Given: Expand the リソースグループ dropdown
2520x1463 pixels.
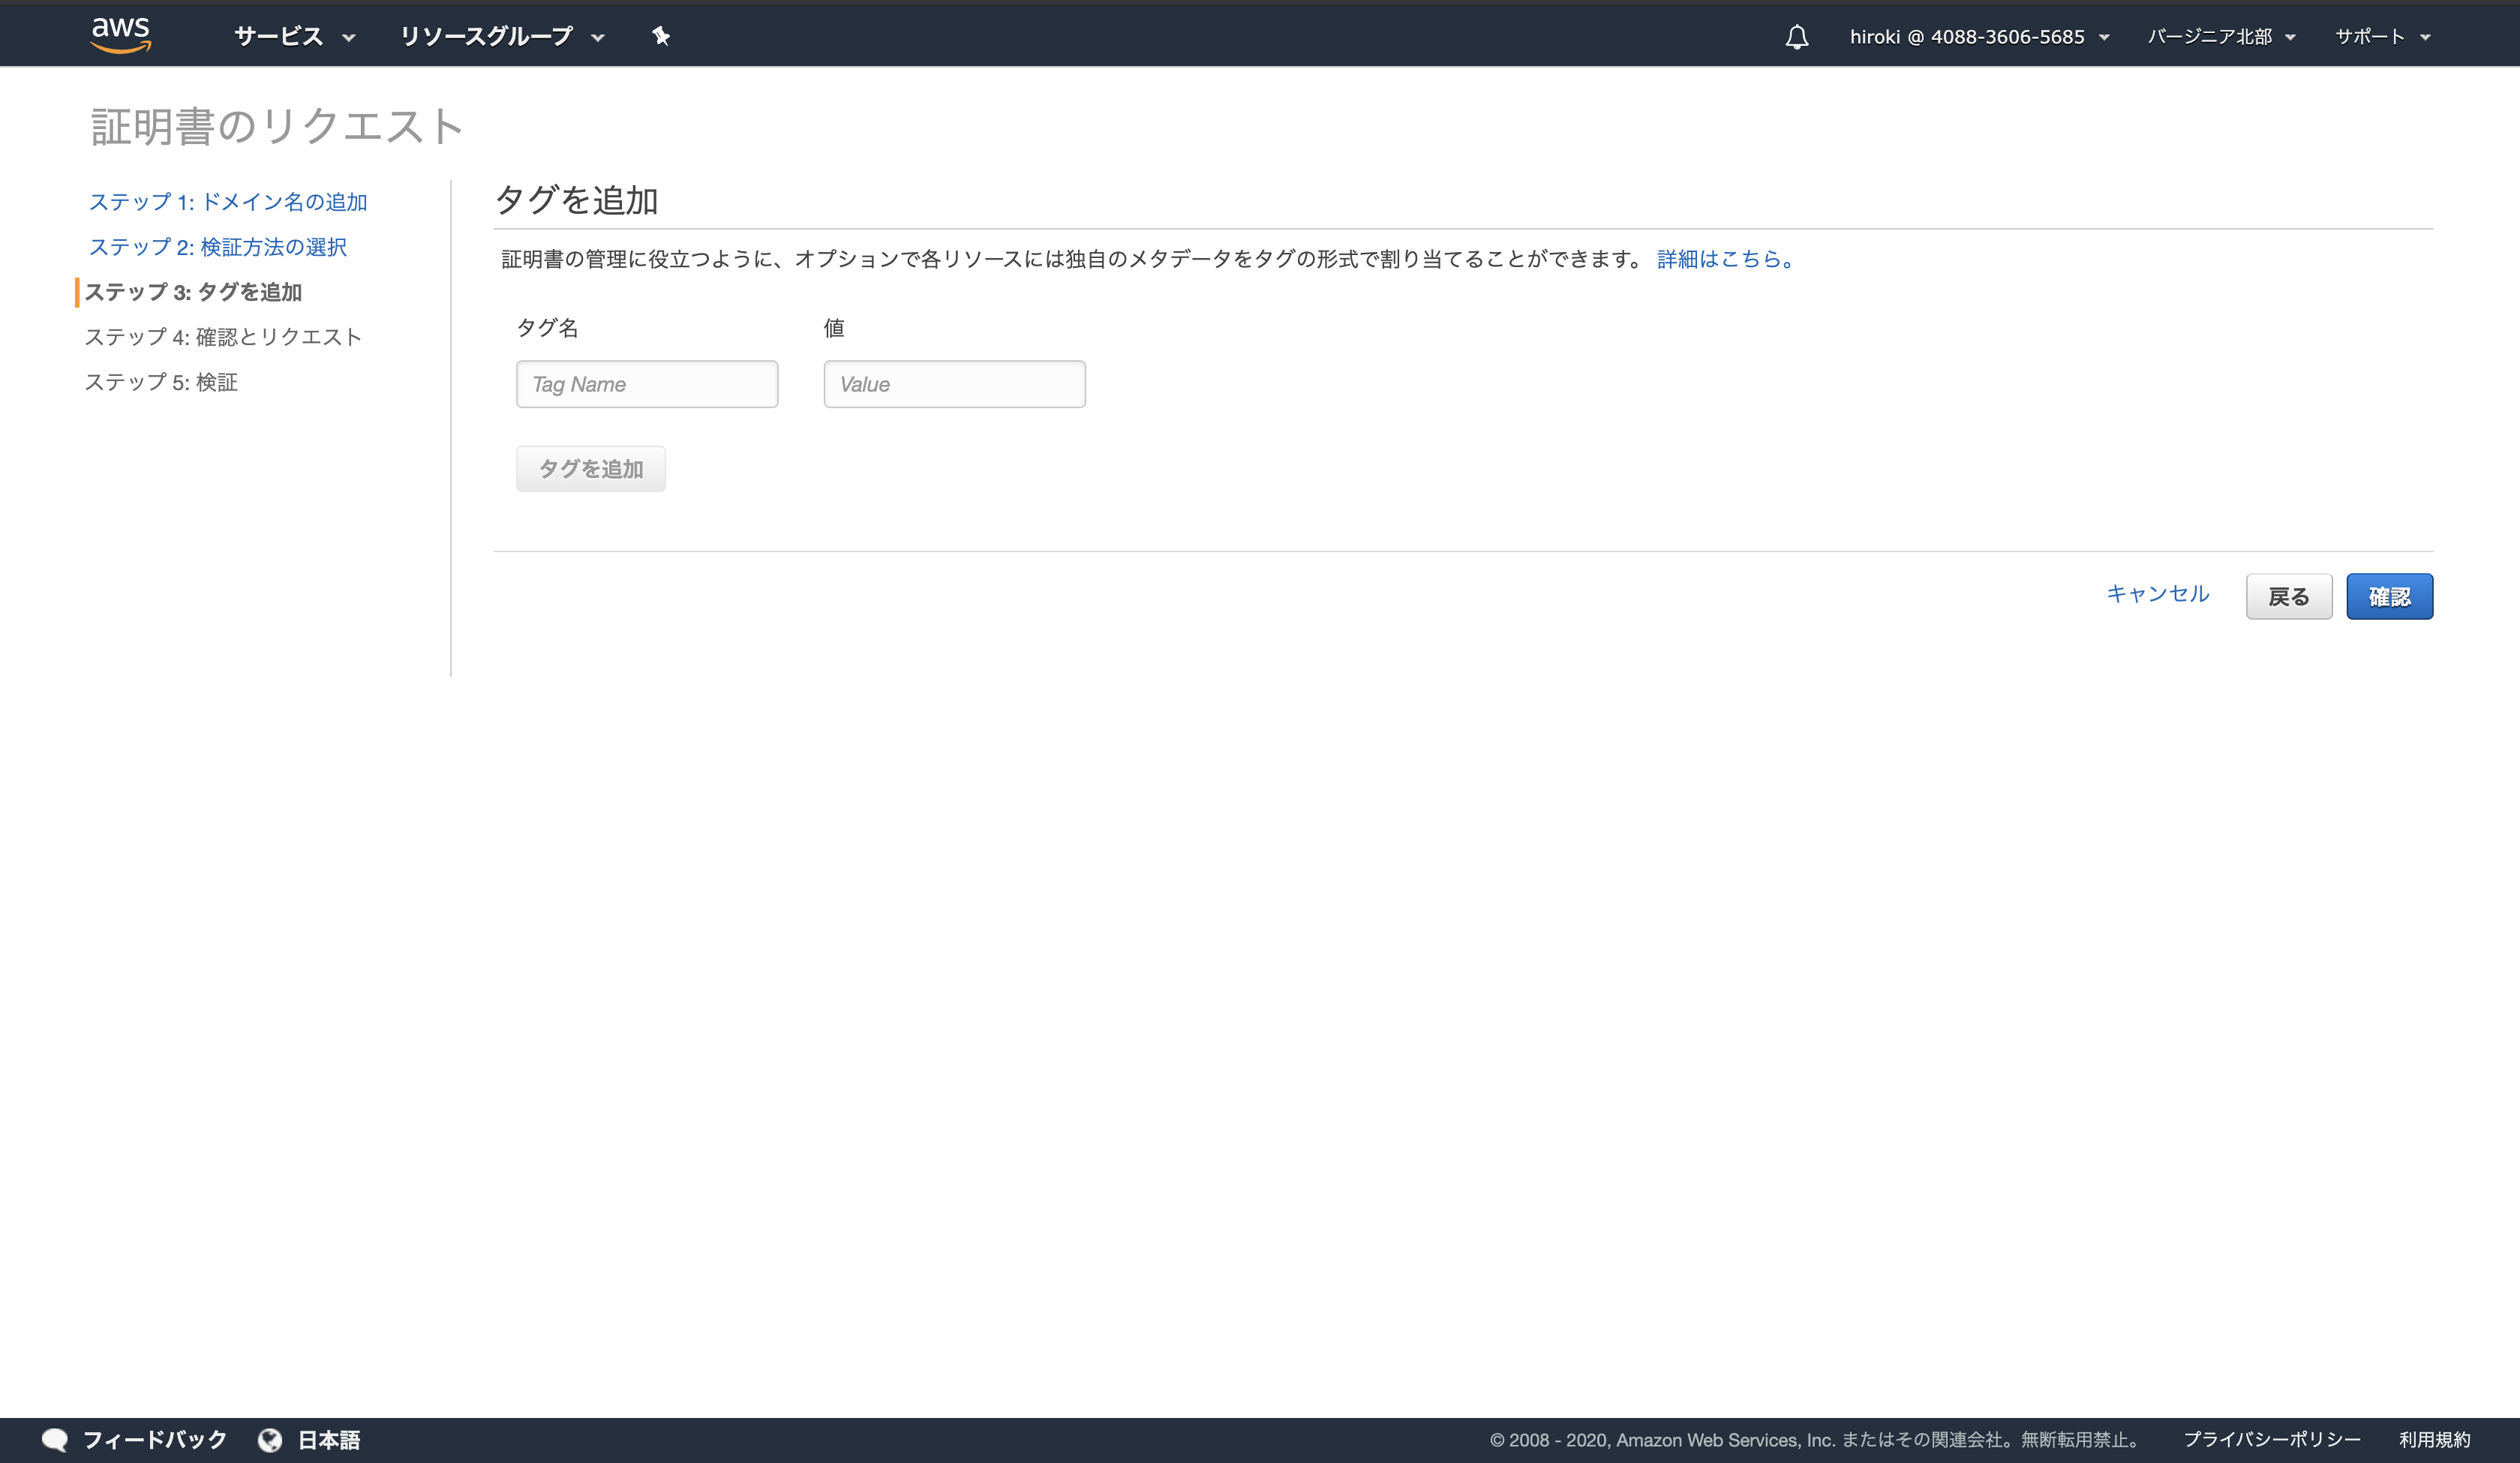Looking at the screenshot, I should pyautogui.click(x=502, y=37).
